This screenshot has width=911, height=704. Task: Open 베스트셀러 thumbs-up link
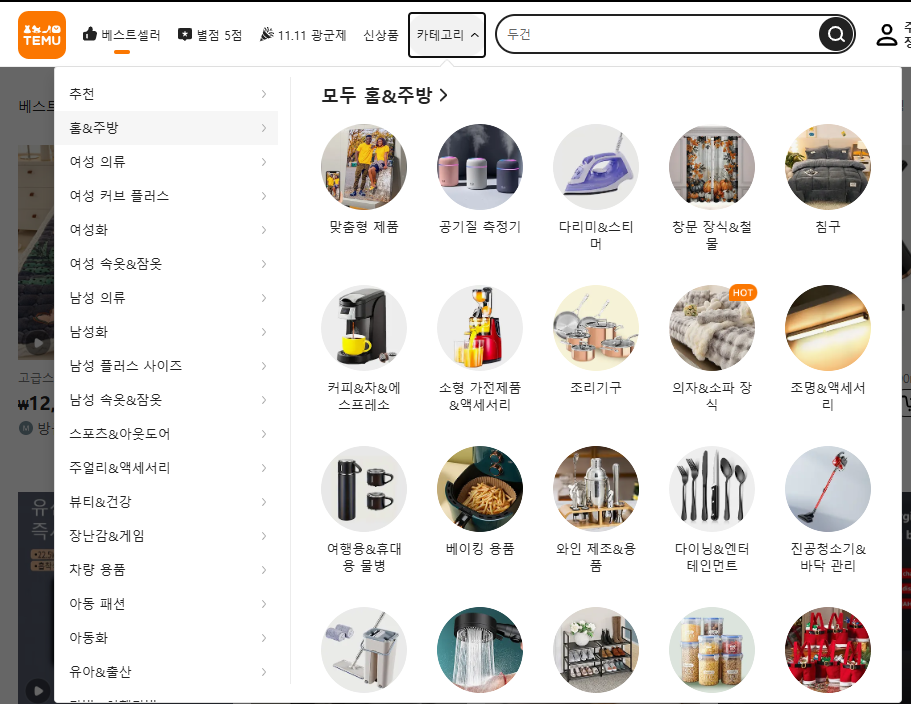click(121, 35)
